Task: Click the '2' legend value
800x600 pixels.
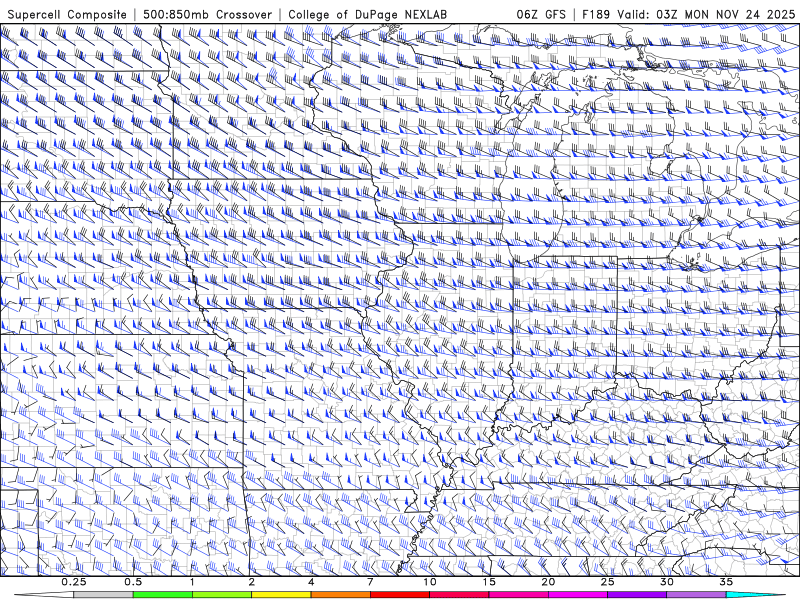Action: point(252,582)
